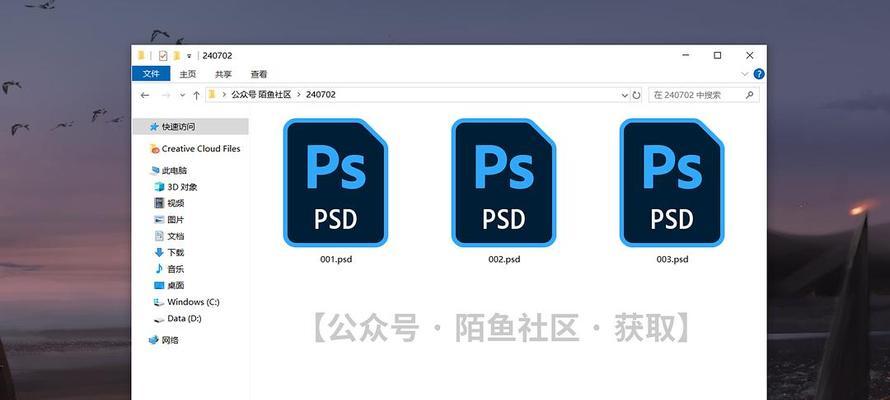
Task: Select the 001.psd Photoshop file icon
Action: click(x=335, y=183)
